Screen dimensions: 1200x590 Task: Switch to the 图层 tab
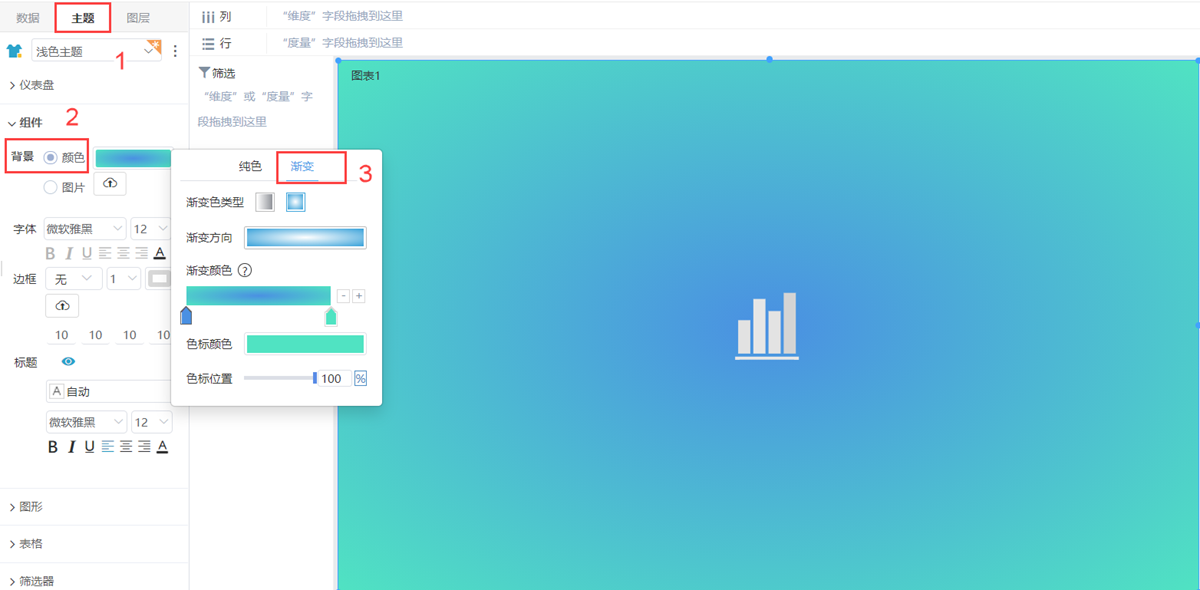pyautogui.click(x=139, y=18)
